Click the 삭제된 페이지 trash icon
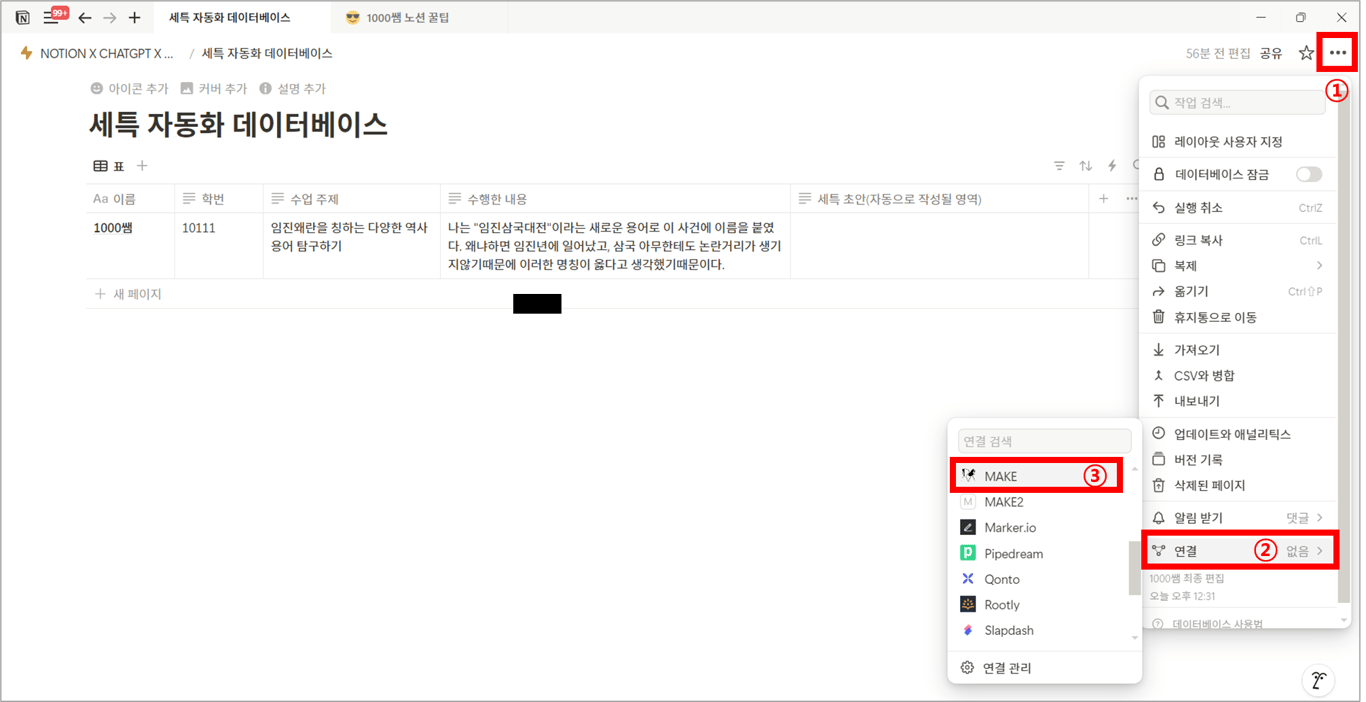The width and height of the screenshot is (1366, 702). (1158, 485)
